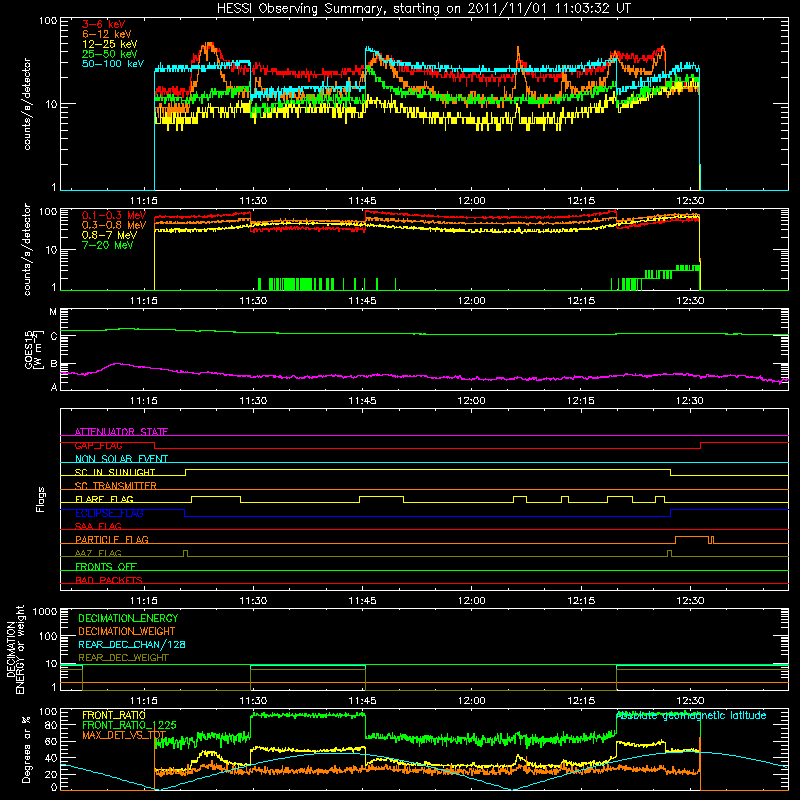The width and height of the screenshot is (800, 800).
Task: Click the 0.1-0.3 MeV legend label
Action: 114,215
